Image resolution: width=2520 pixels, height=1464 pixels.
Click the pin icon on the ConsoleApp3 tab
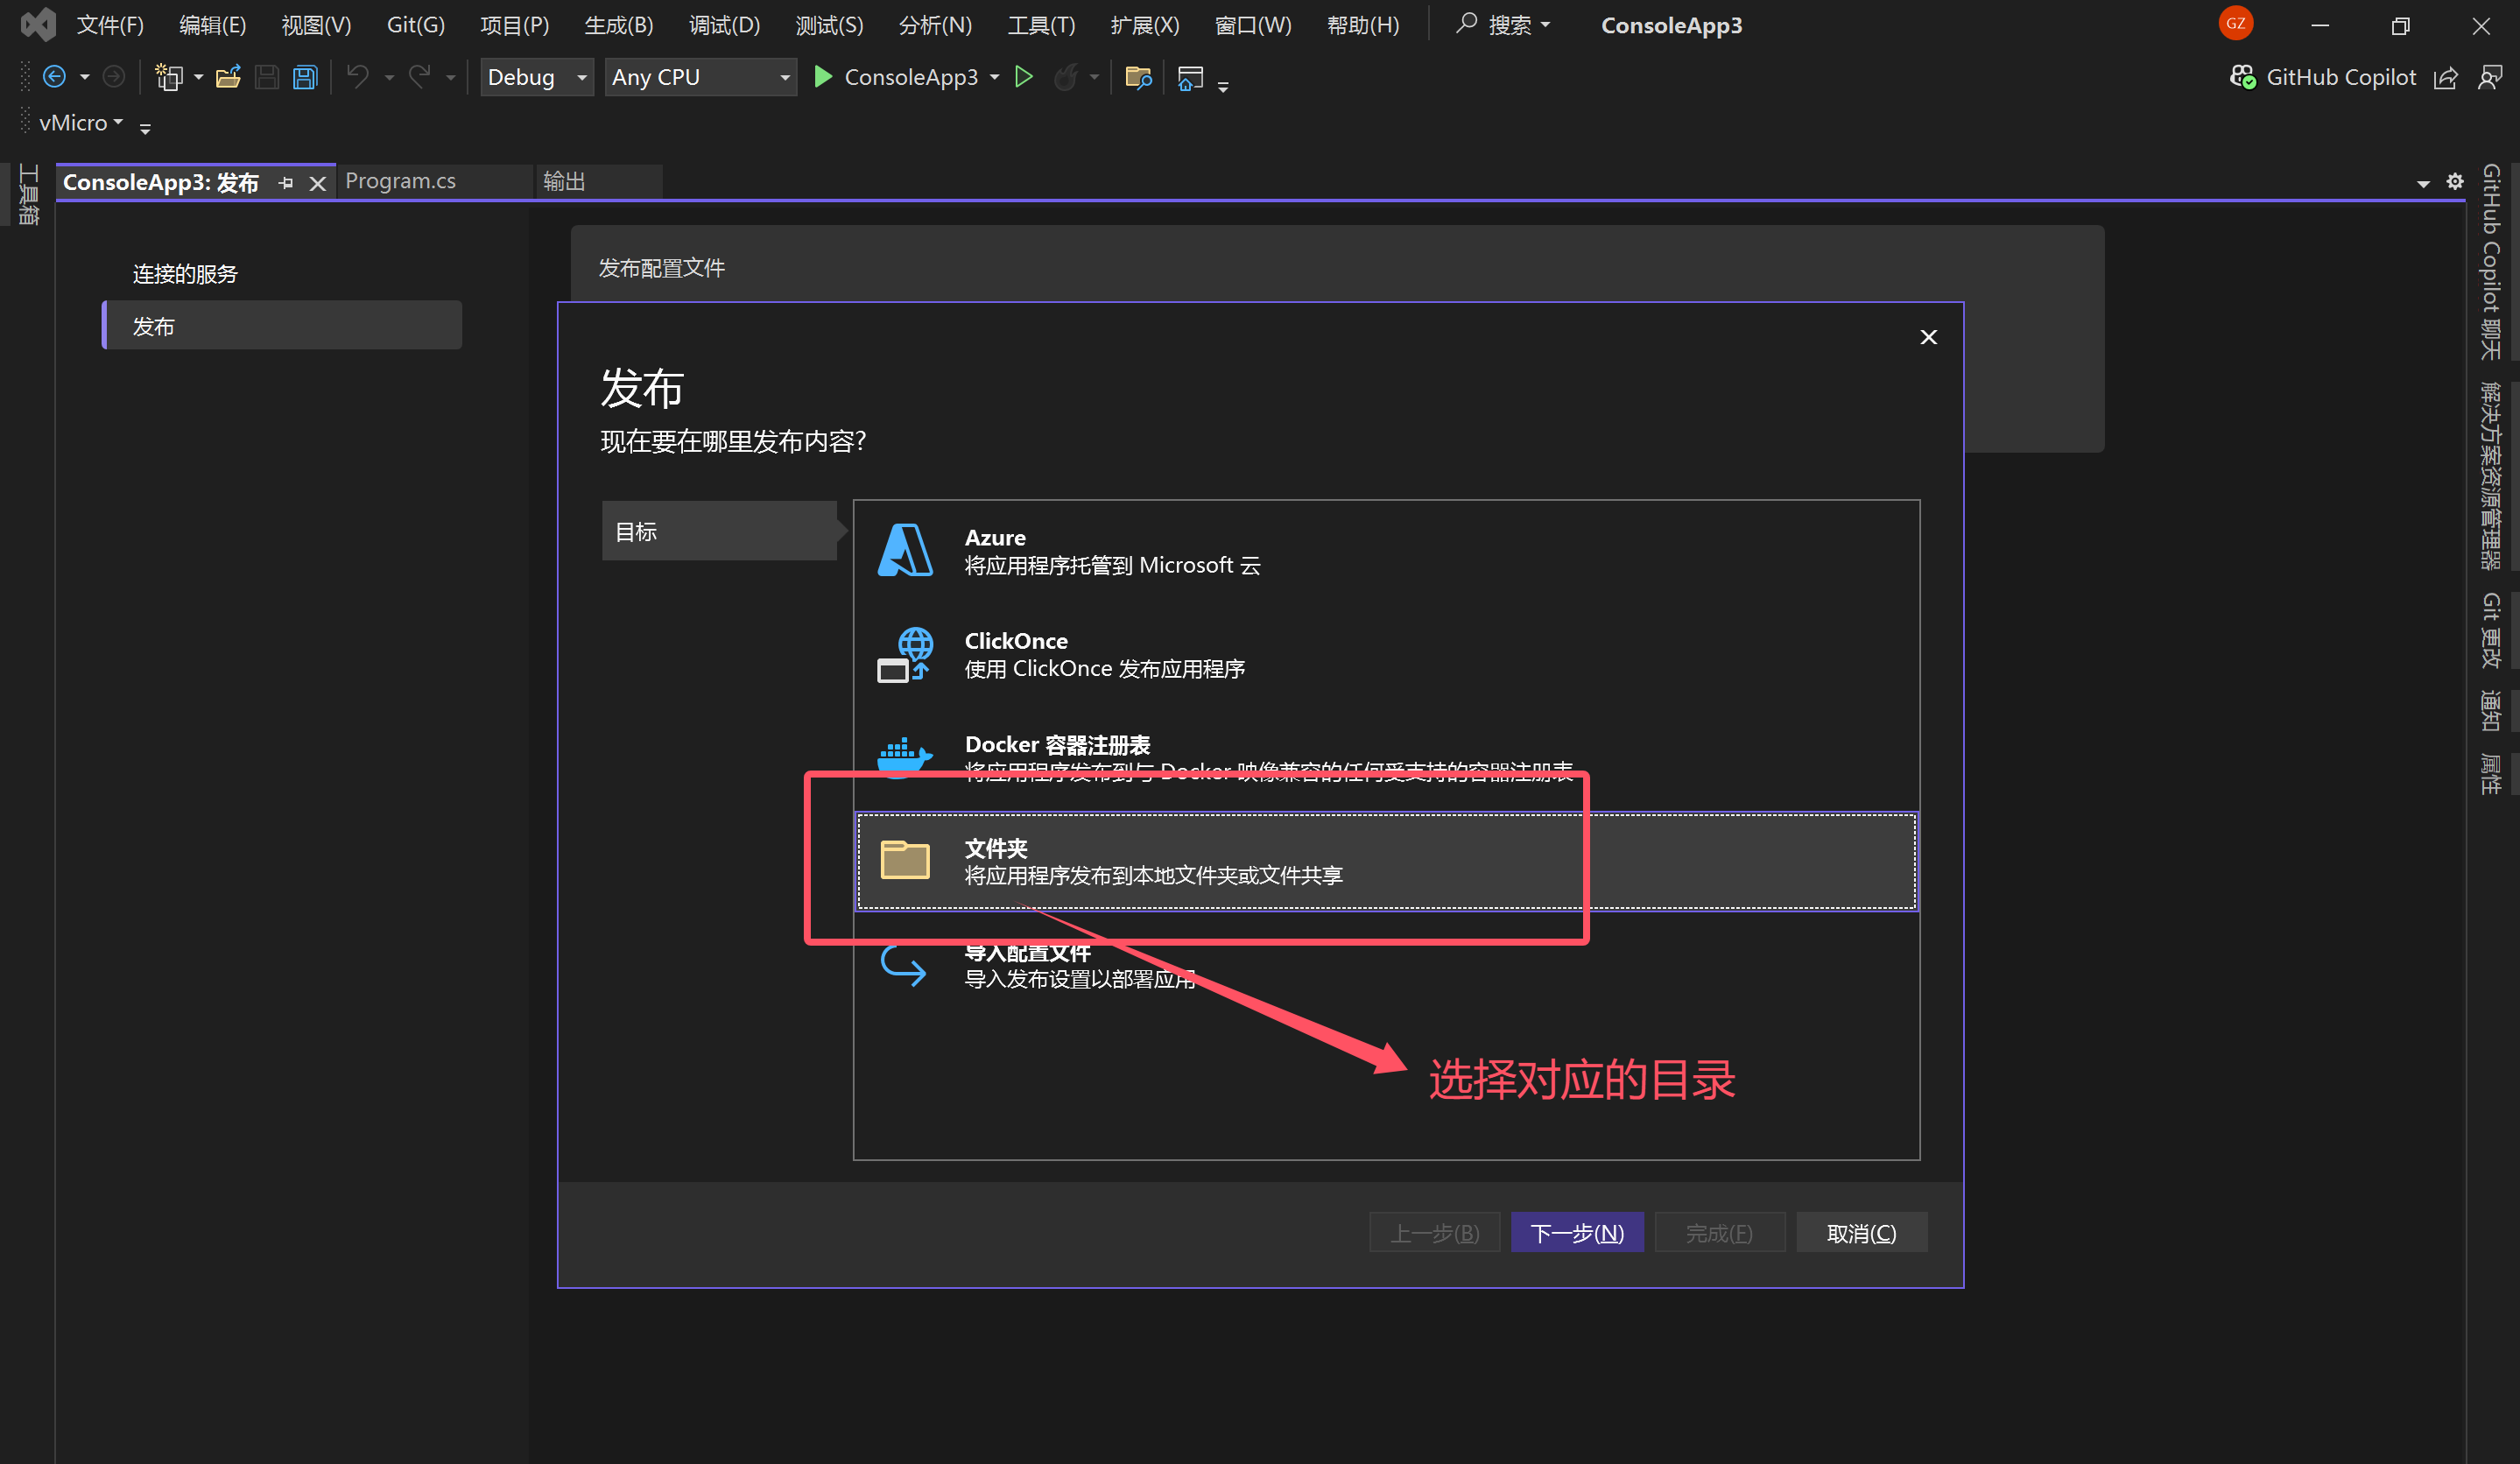click(286, 183)
